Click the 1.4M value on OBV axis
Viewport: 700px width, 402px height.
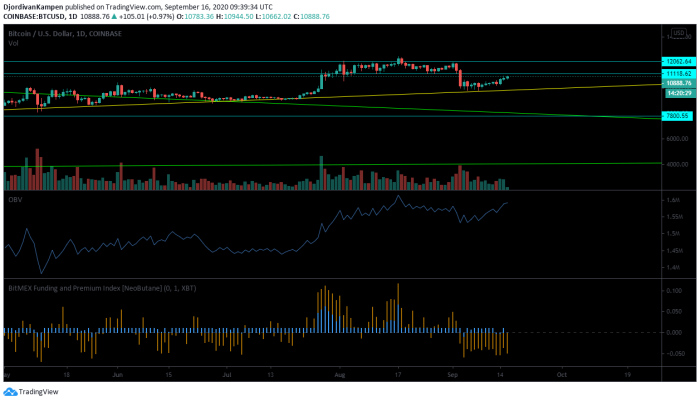point(673,268)
